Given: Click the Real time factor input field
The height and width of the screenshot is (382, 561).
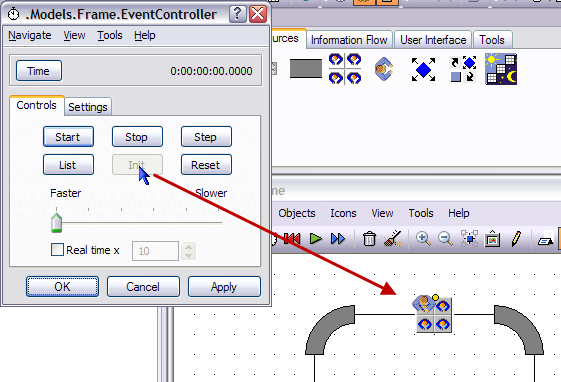Looking at the screenshot, I should tap(155, 251).
